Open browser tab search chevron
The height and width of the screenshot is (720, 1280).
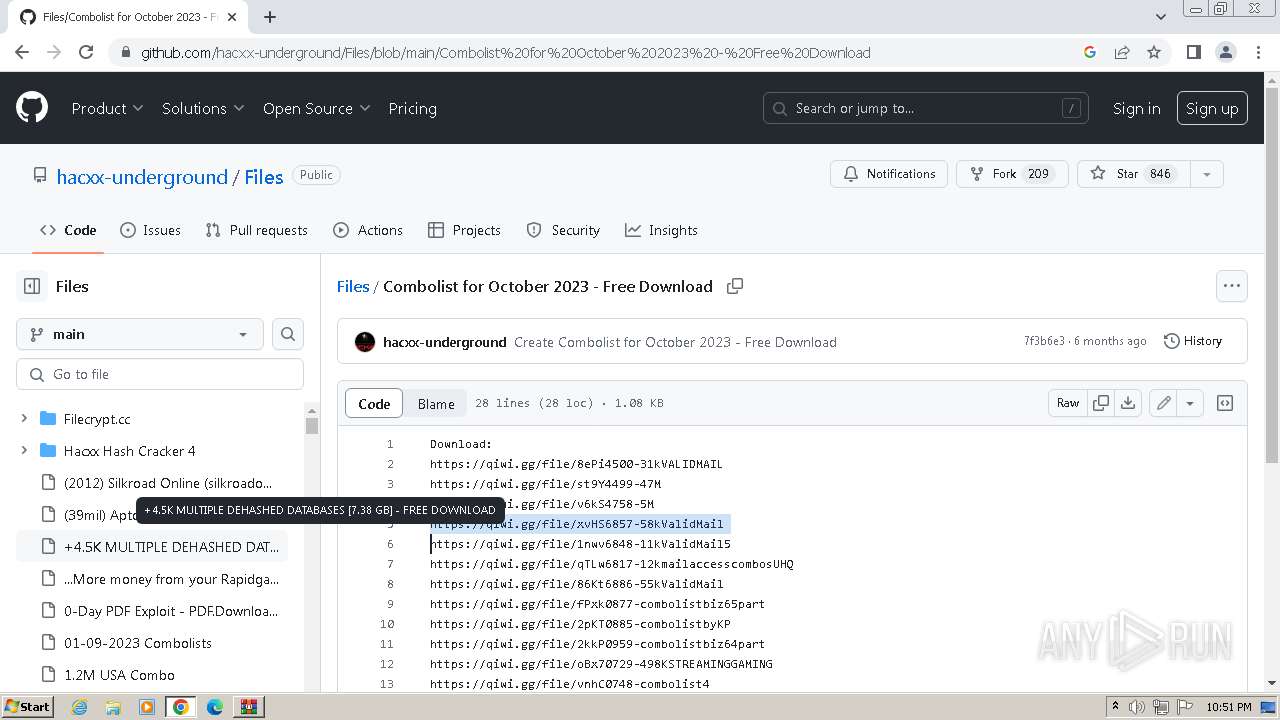tap(1161, 17)
